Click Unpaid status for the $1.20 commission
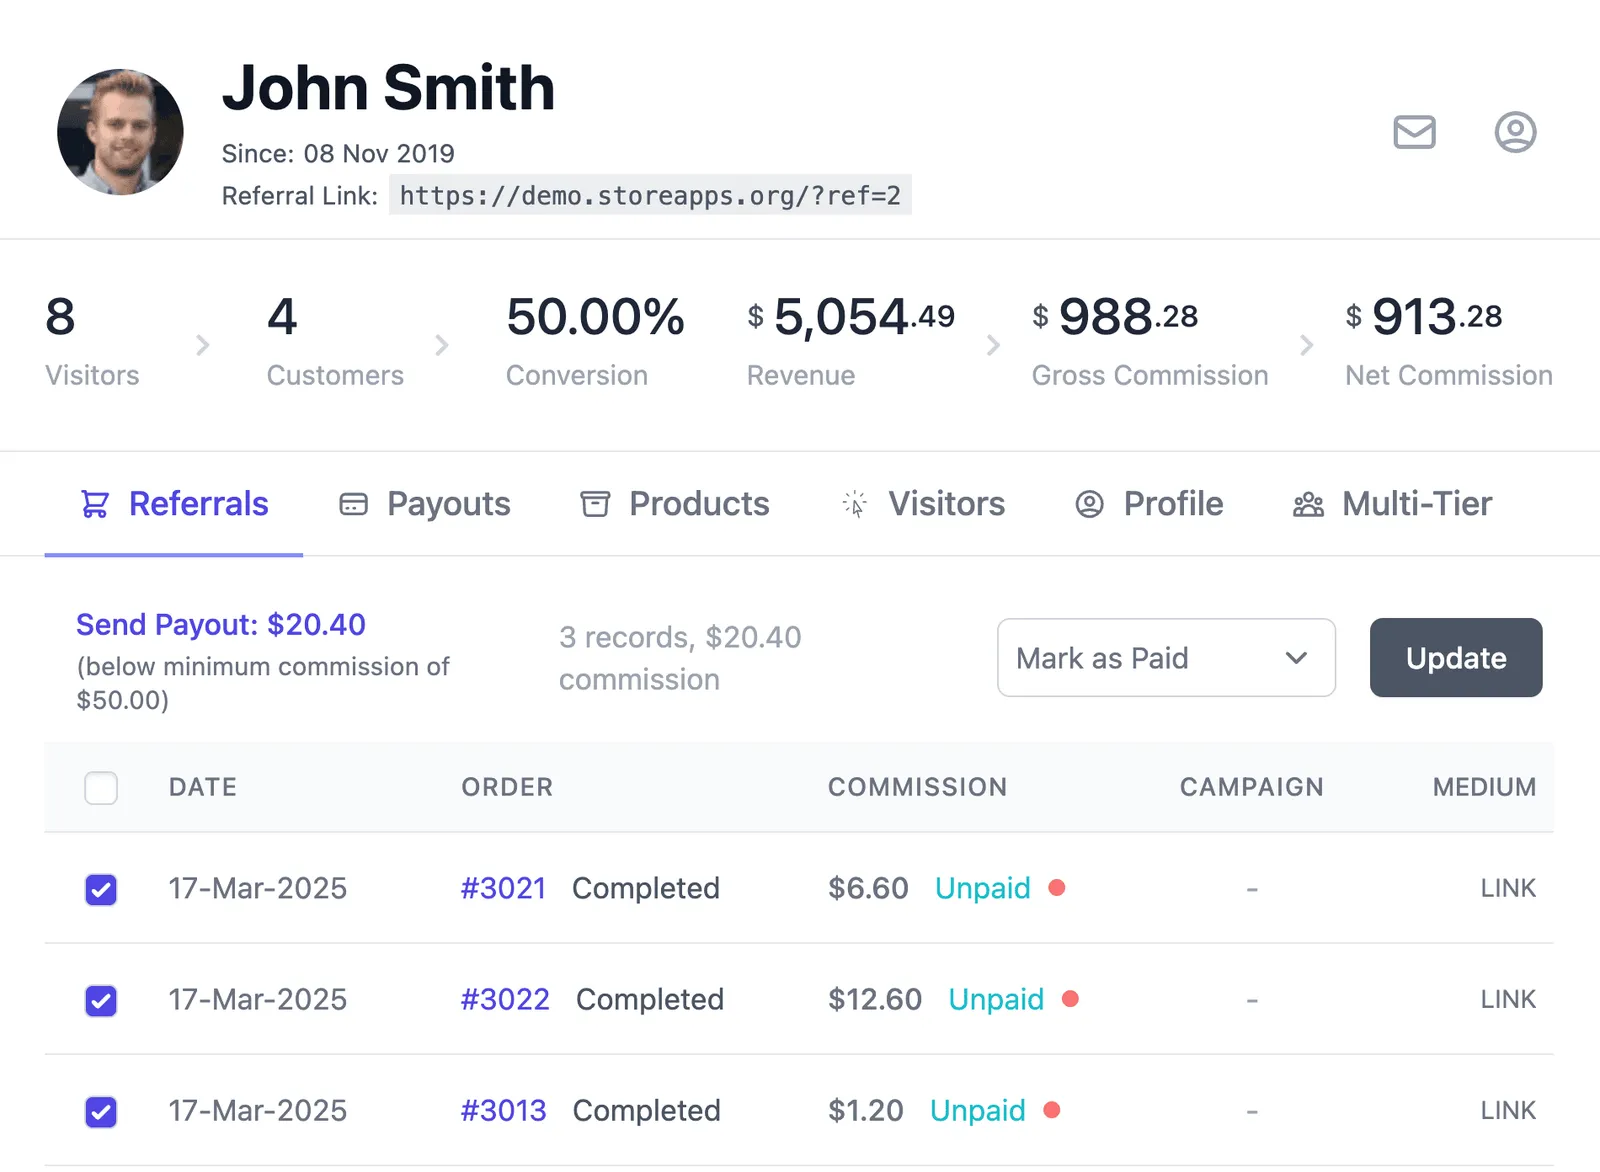This screenshot has height=1172, width=1600. point(978,1110)
